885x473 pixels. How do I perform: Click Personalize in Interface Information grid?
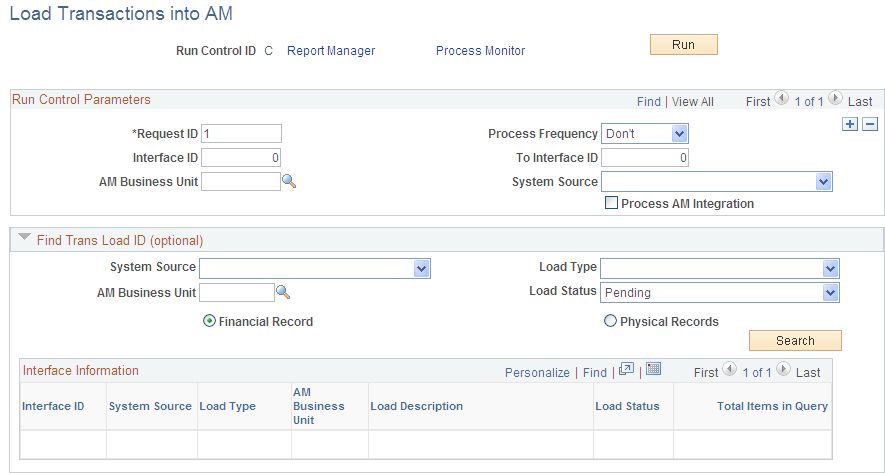click(x=537, y=373)
